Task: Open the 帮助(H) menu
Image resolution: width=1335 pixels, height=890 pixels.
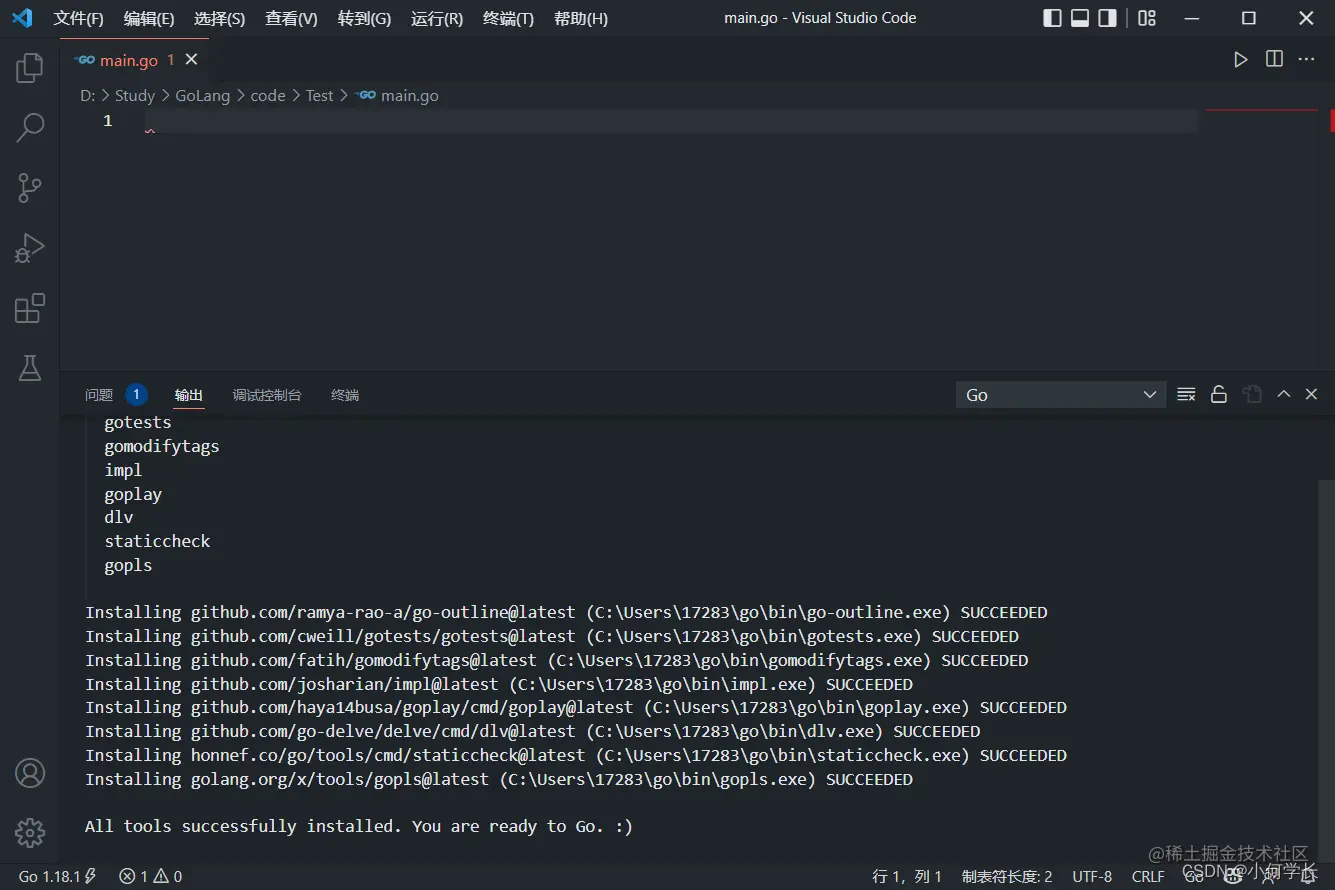Action: tap(580, 19)
